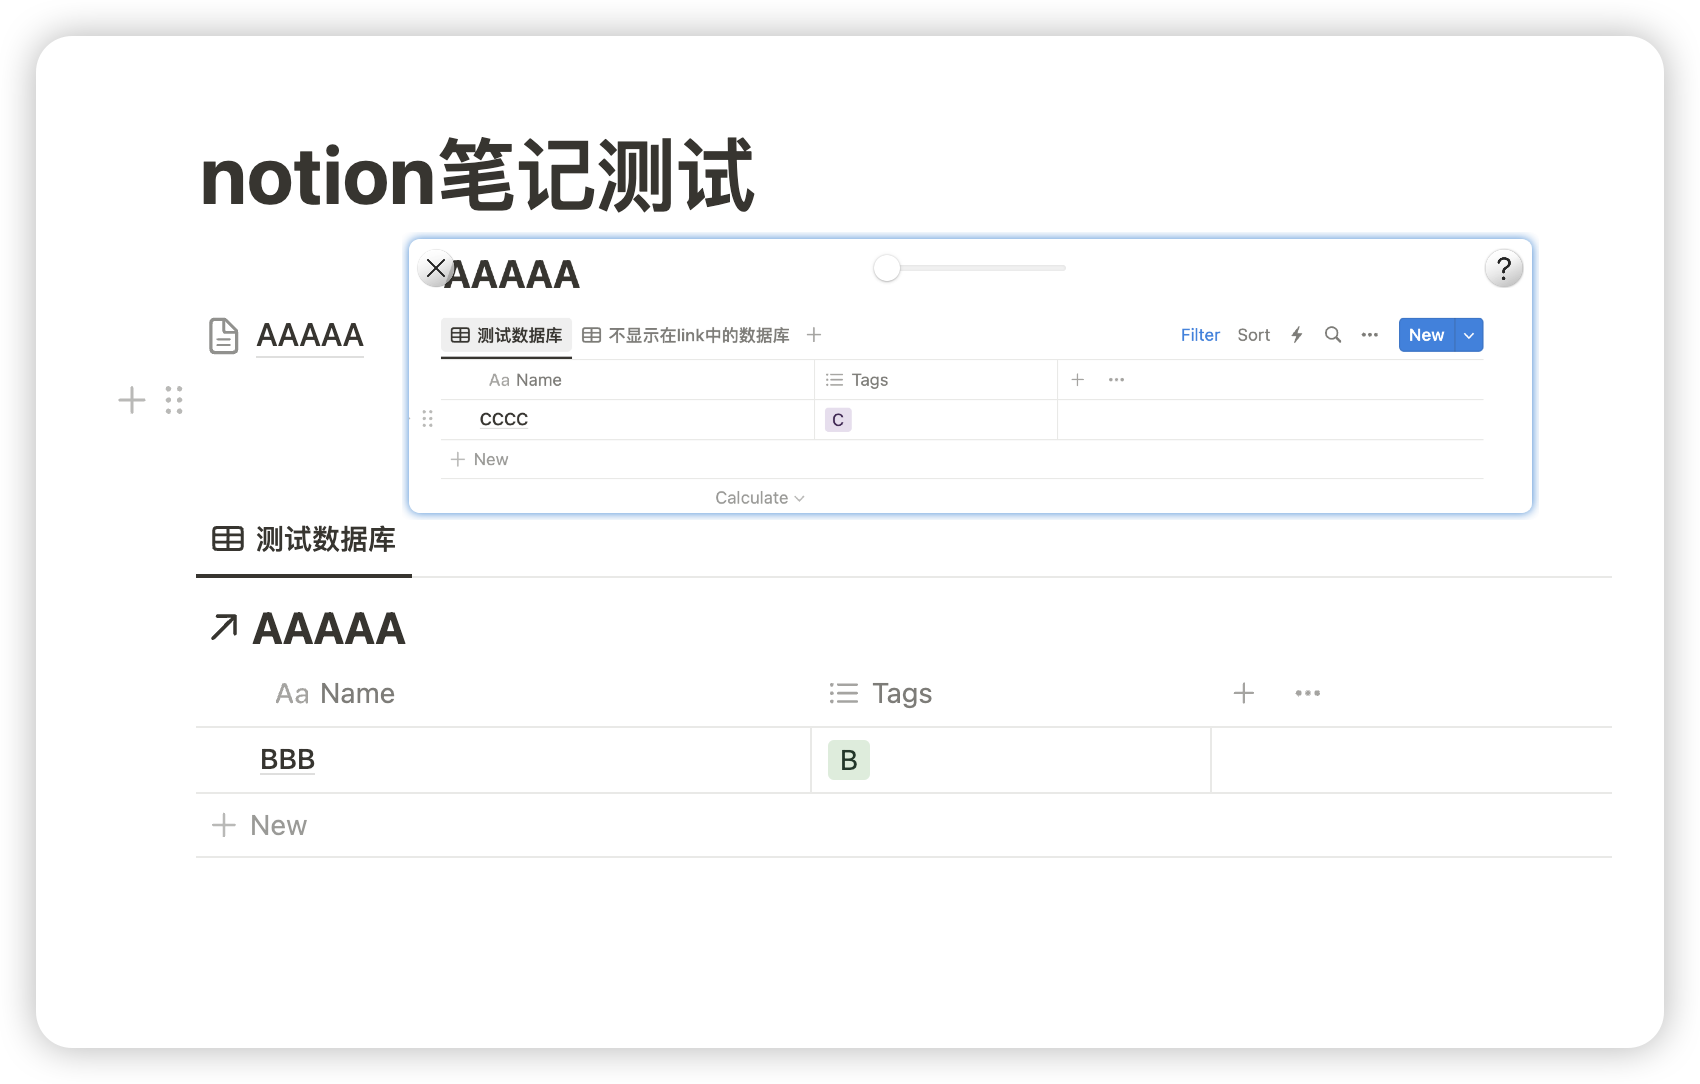Close the AAAAA preview popup
The image size is (1700, 1084).
436,268
